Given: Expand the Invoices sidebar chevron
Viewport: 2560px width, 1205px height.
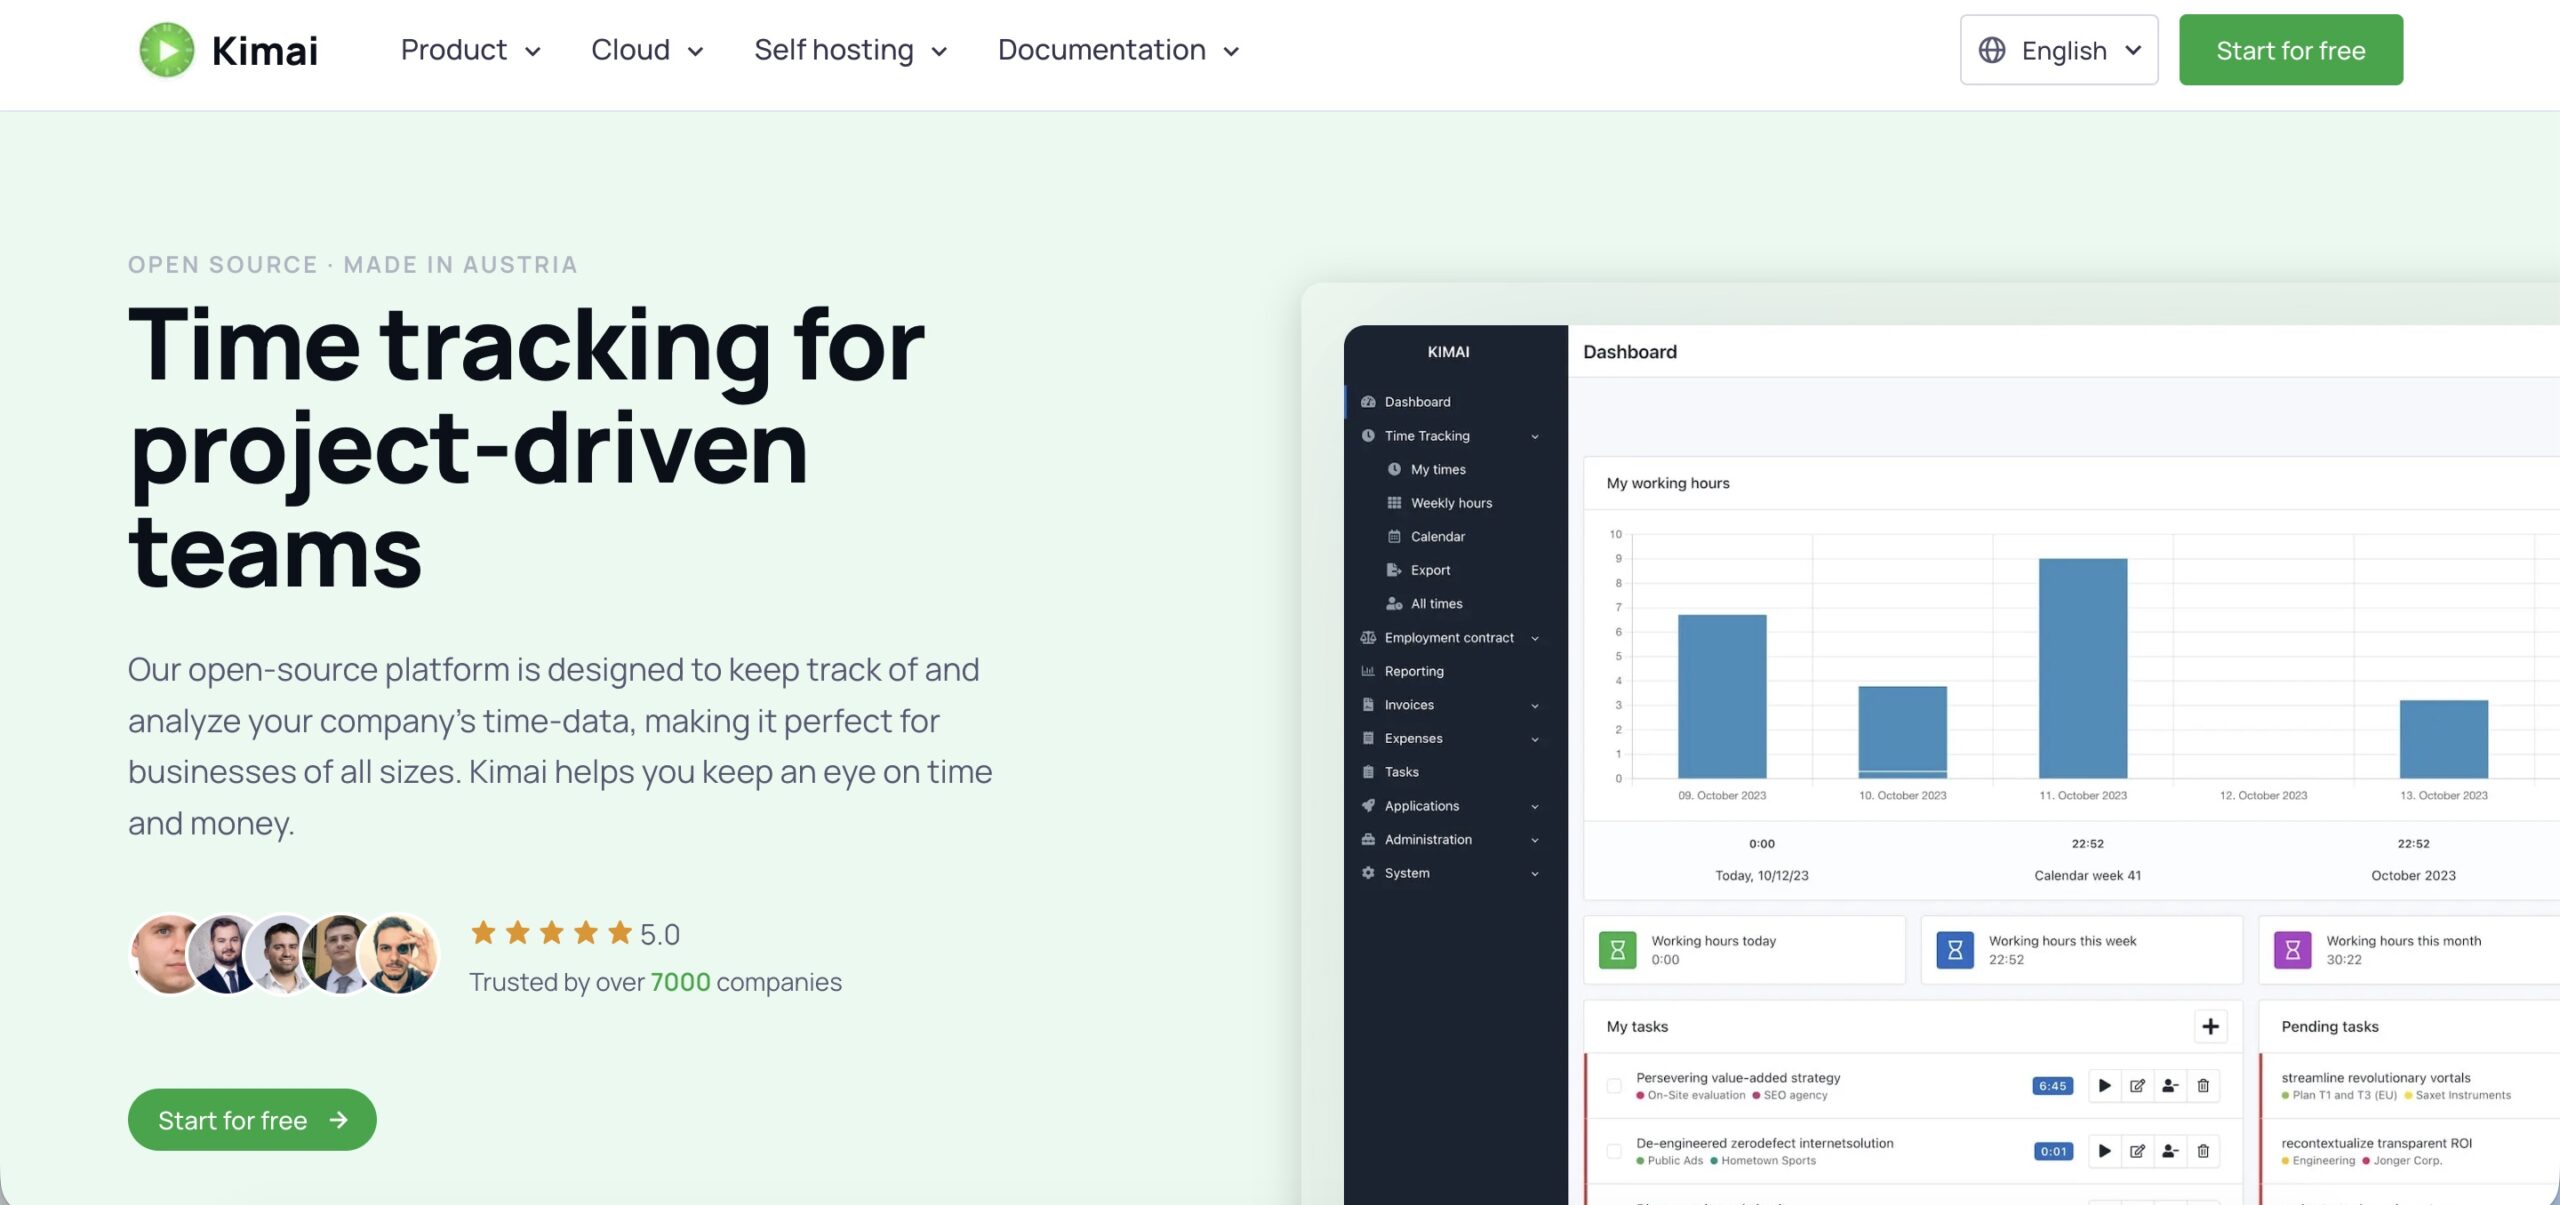Looking at the screenshot, I should (x=1535, y=706).
